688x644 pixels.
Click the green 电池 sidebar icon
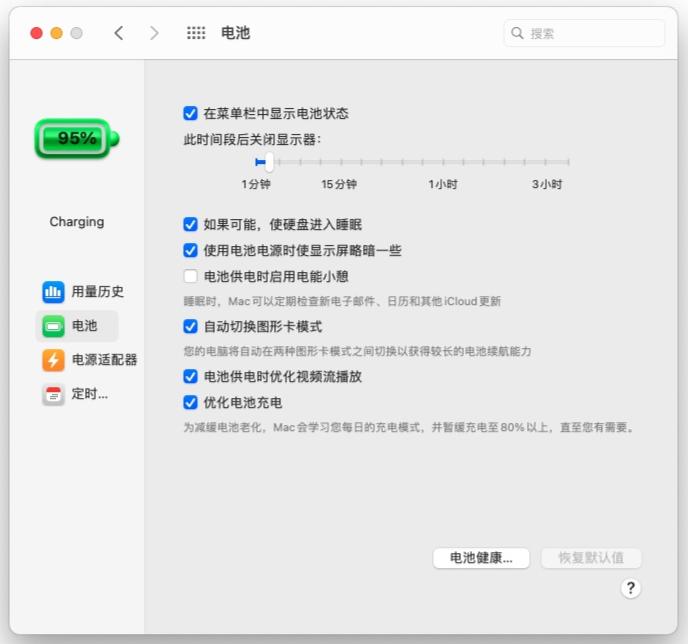(x=54, y=326)
